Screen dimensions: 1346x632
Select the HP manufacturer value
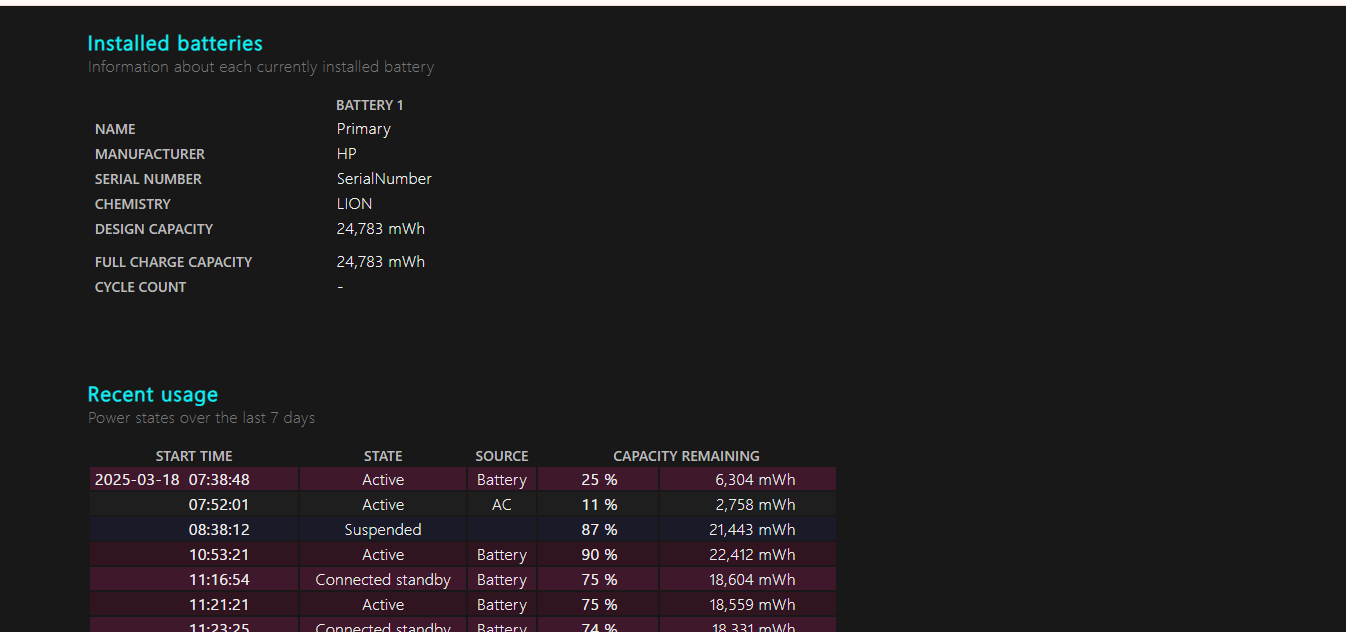point(346,154)
